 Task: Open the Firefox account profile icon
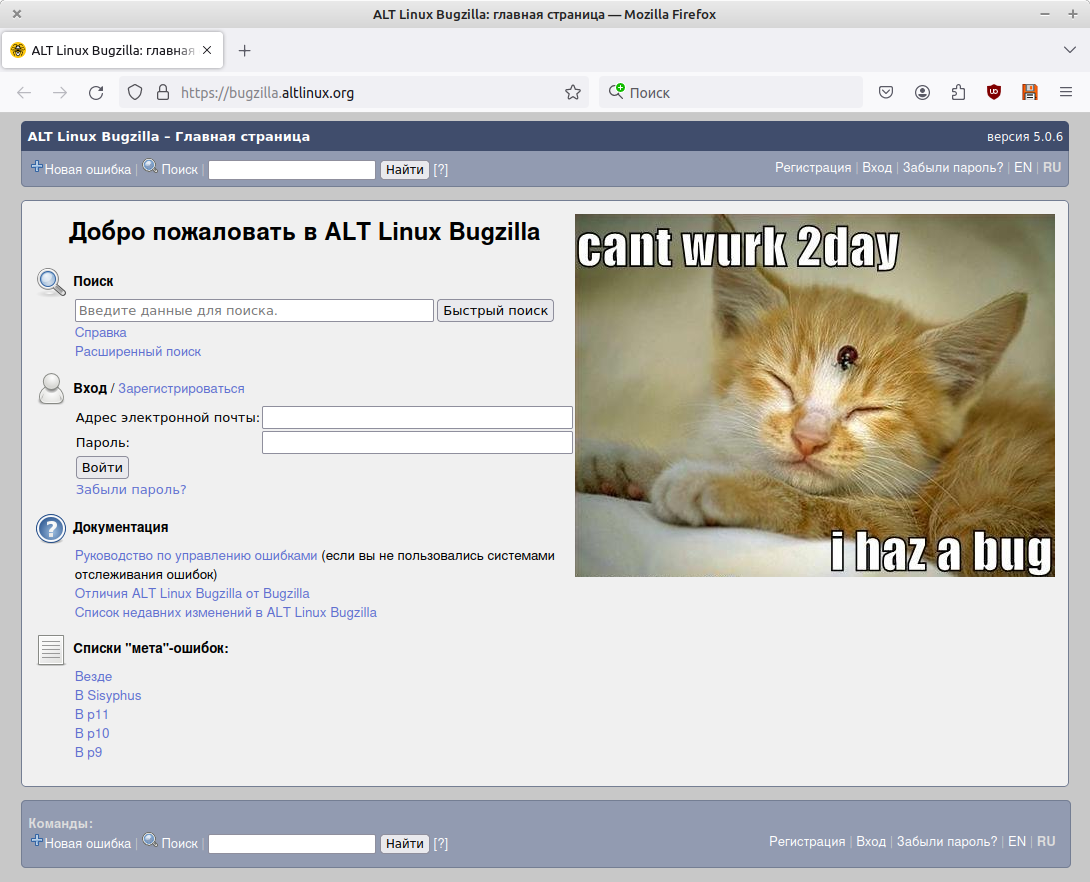click(x=922, y=93)
